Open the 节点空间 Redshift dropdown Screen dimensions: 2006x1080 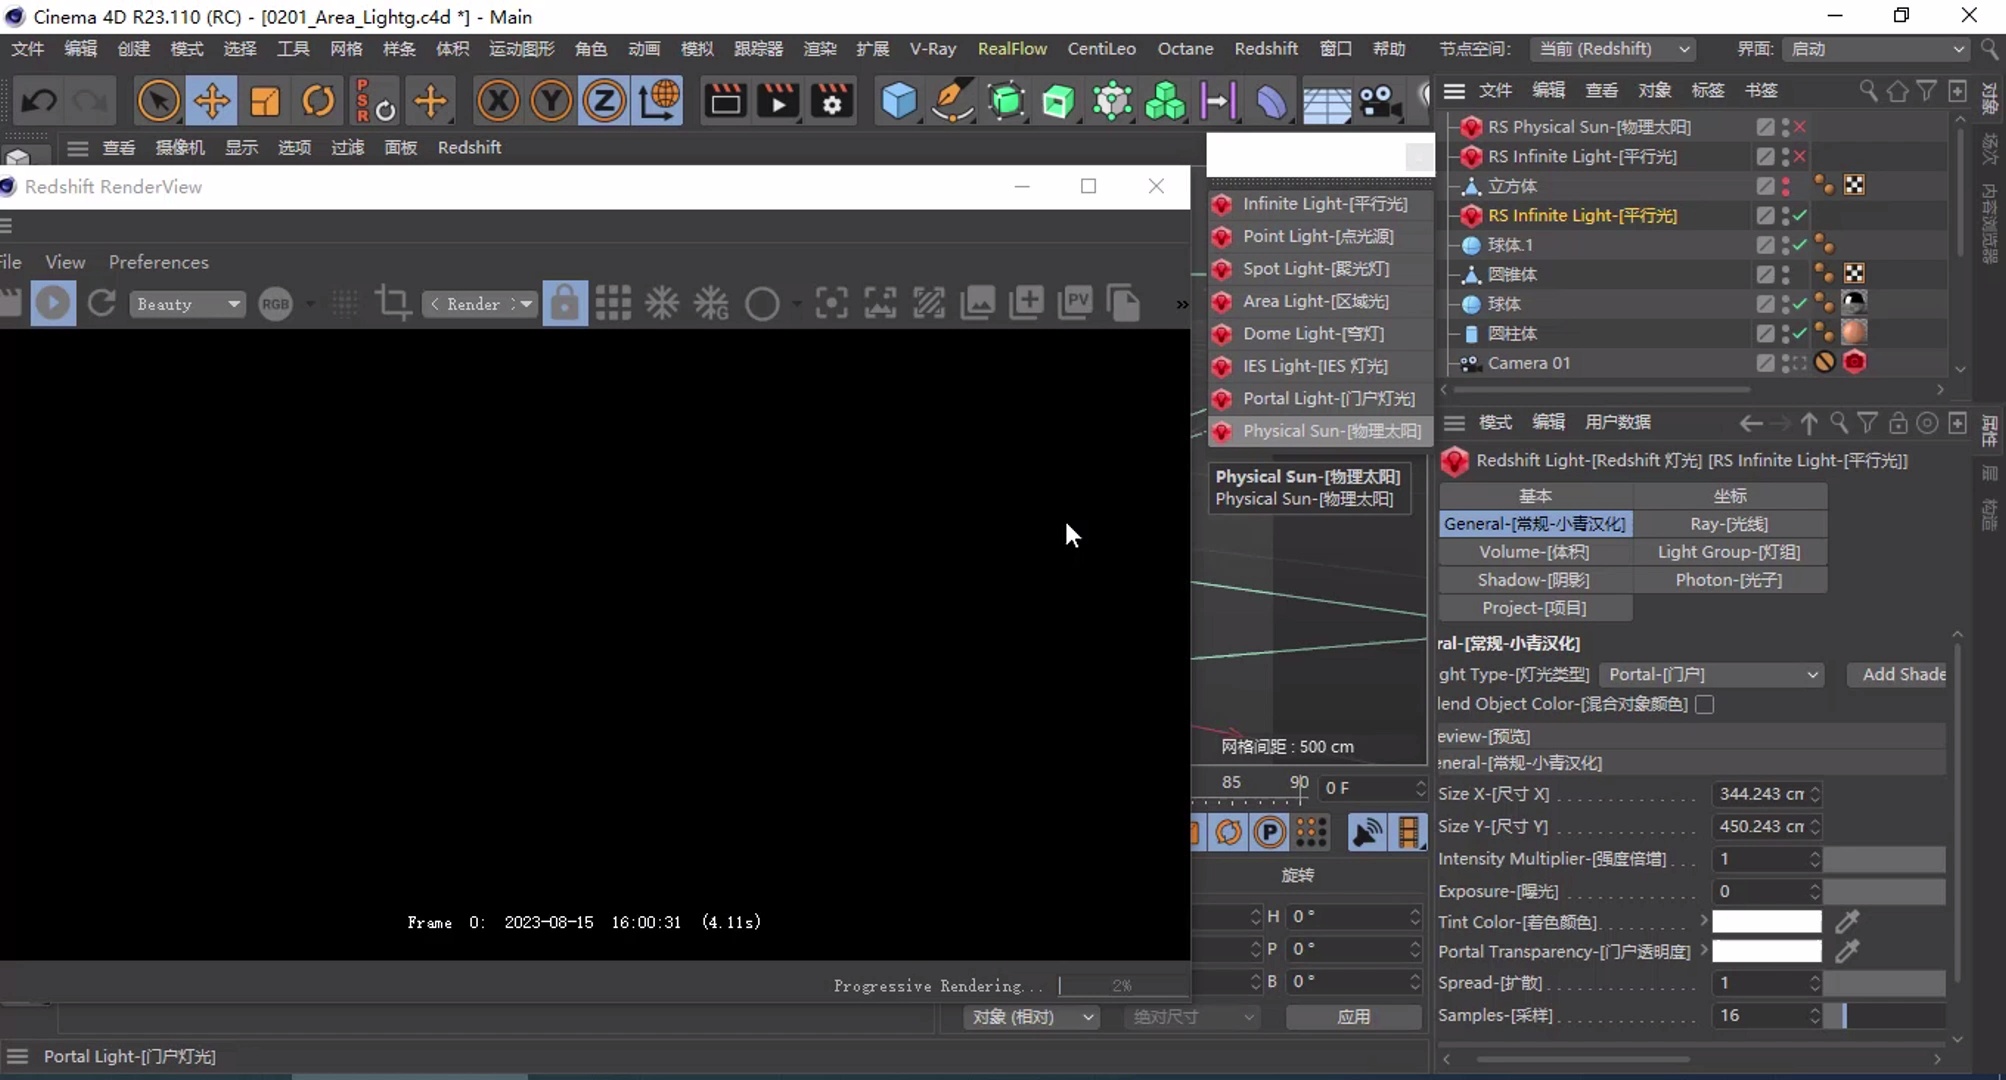click(x=1612, y=48)
